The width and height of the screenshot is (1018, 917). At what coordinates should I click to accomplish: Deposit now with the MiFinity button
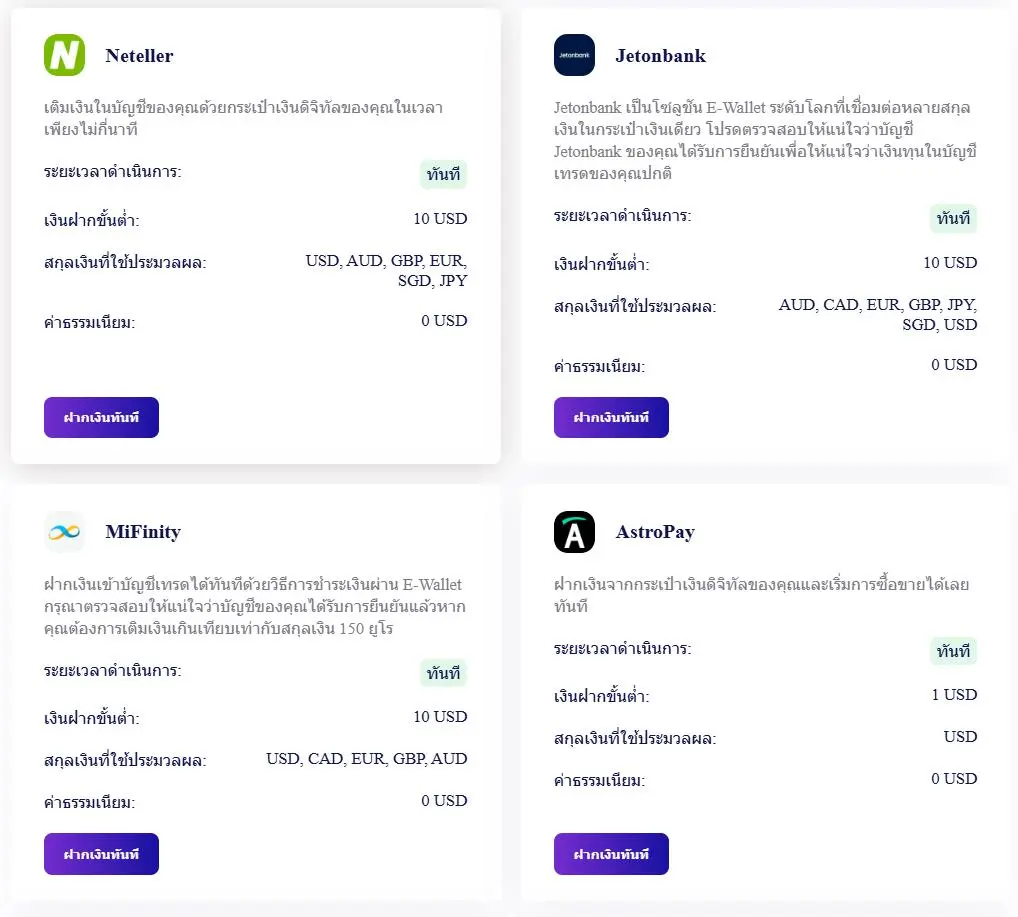(x=101, y=854)
